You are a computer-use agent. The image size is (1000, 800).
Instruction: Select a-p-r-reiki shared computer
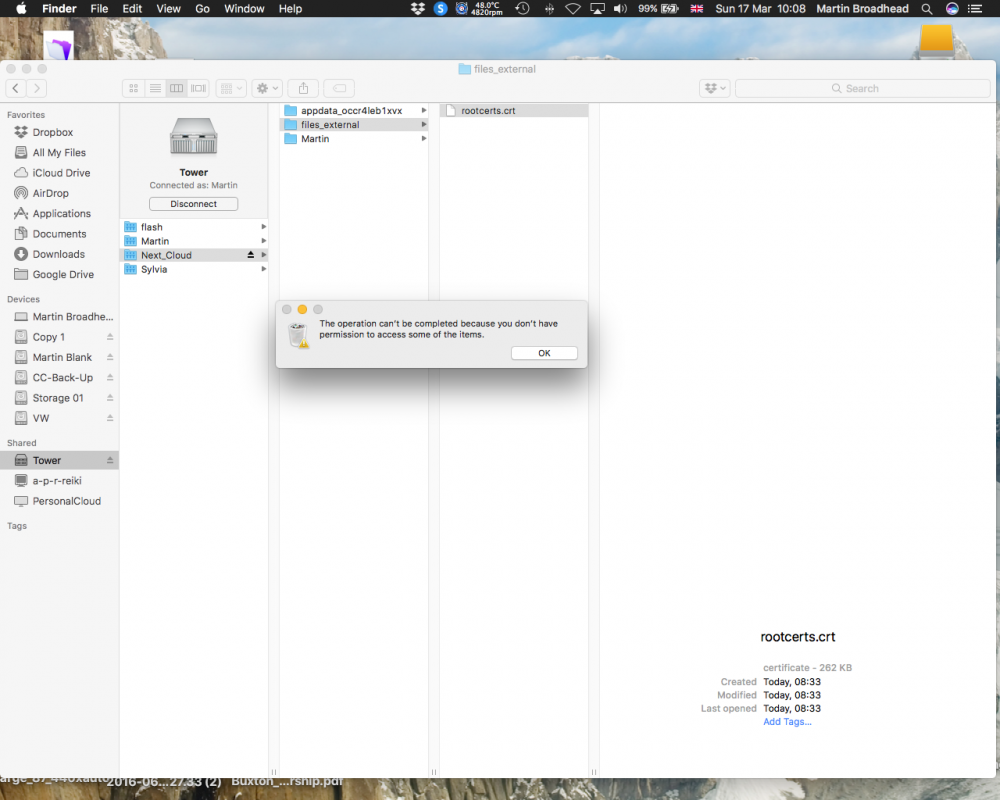tap(59, 480)
